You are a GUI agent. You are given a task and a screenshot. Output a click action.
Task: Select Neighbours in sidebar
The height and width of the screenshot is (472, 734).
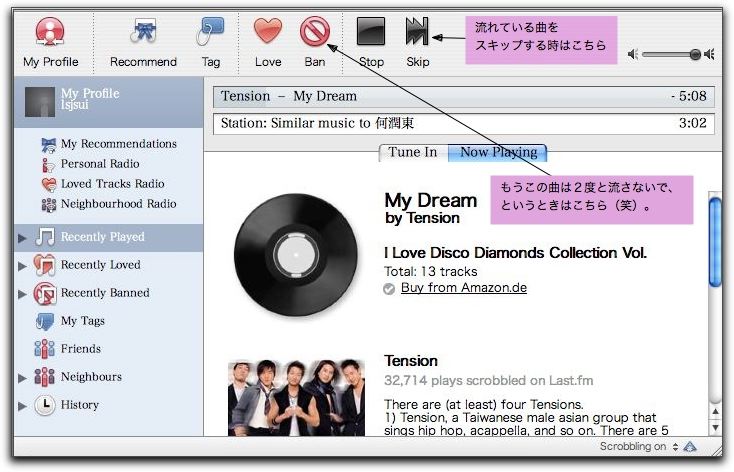pyautogui.click(x=109, y=377)
